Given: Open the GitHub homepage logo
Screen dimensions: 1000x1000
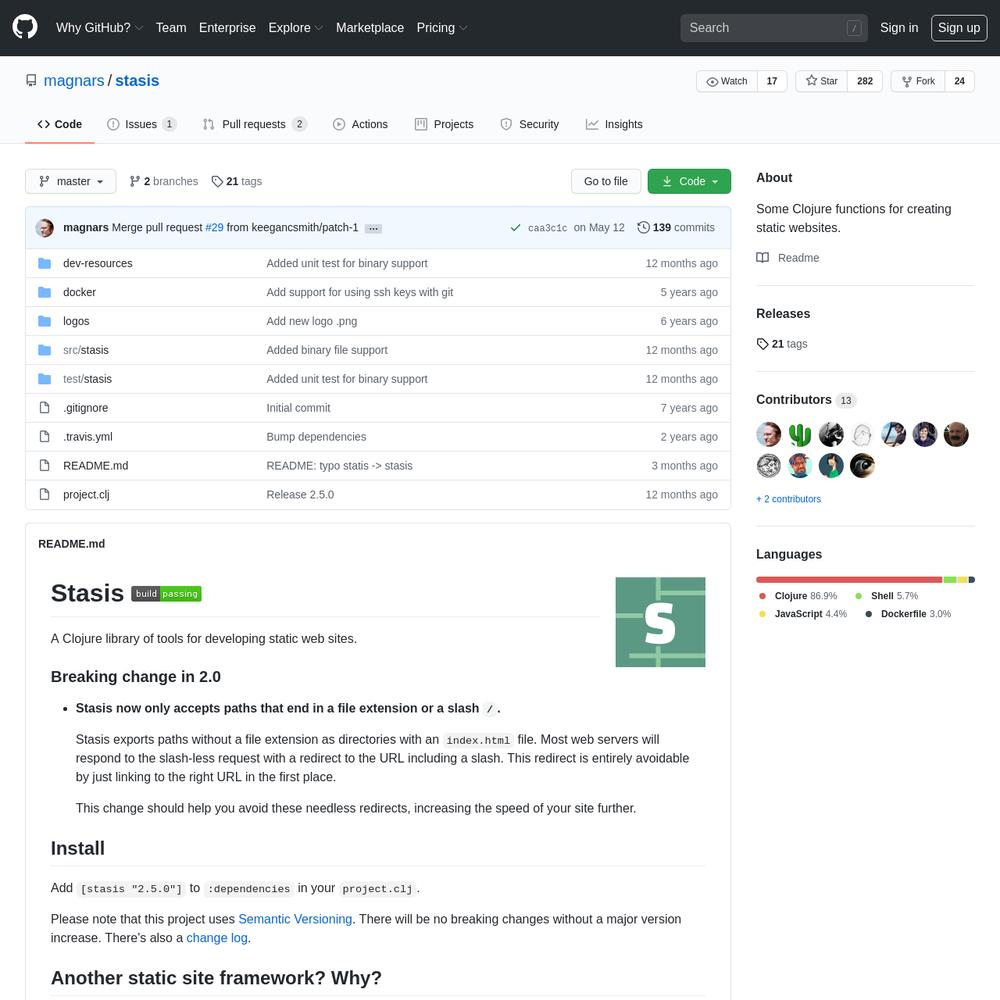Looking at the screenshot, I should pyautogui.click(x=25, y=27).
